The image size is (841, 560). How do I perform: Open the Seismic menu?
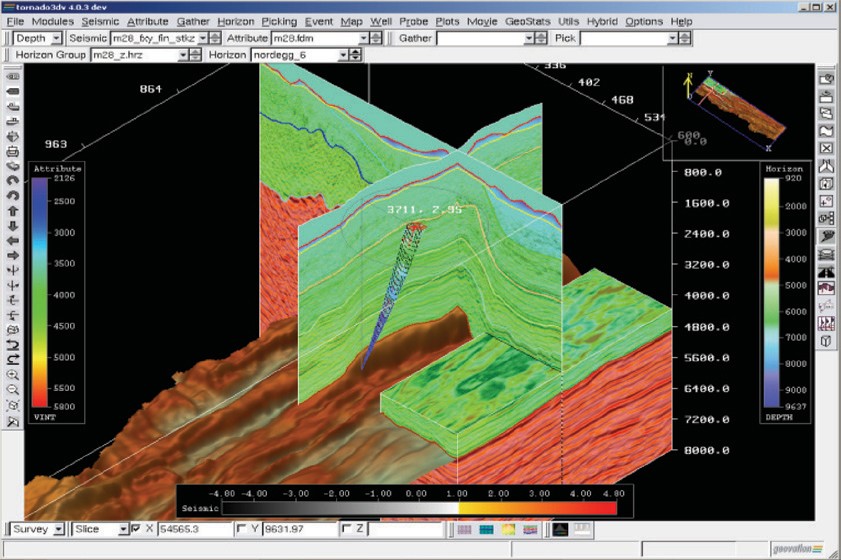pos(100,21)
